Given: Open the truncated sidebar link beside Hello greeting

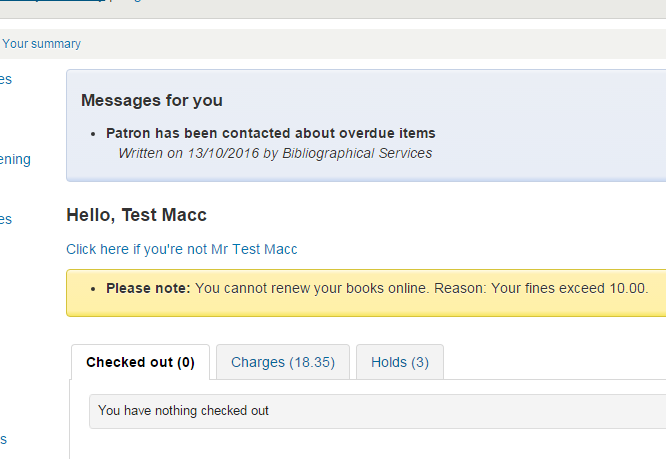Looking at the screenshot, I should click(6, 219).
